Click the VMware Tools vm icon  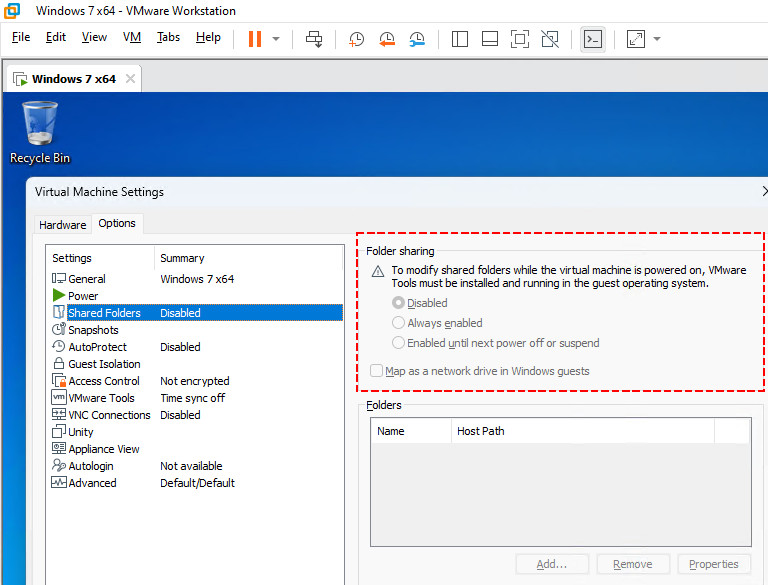[x=59, y=397]
